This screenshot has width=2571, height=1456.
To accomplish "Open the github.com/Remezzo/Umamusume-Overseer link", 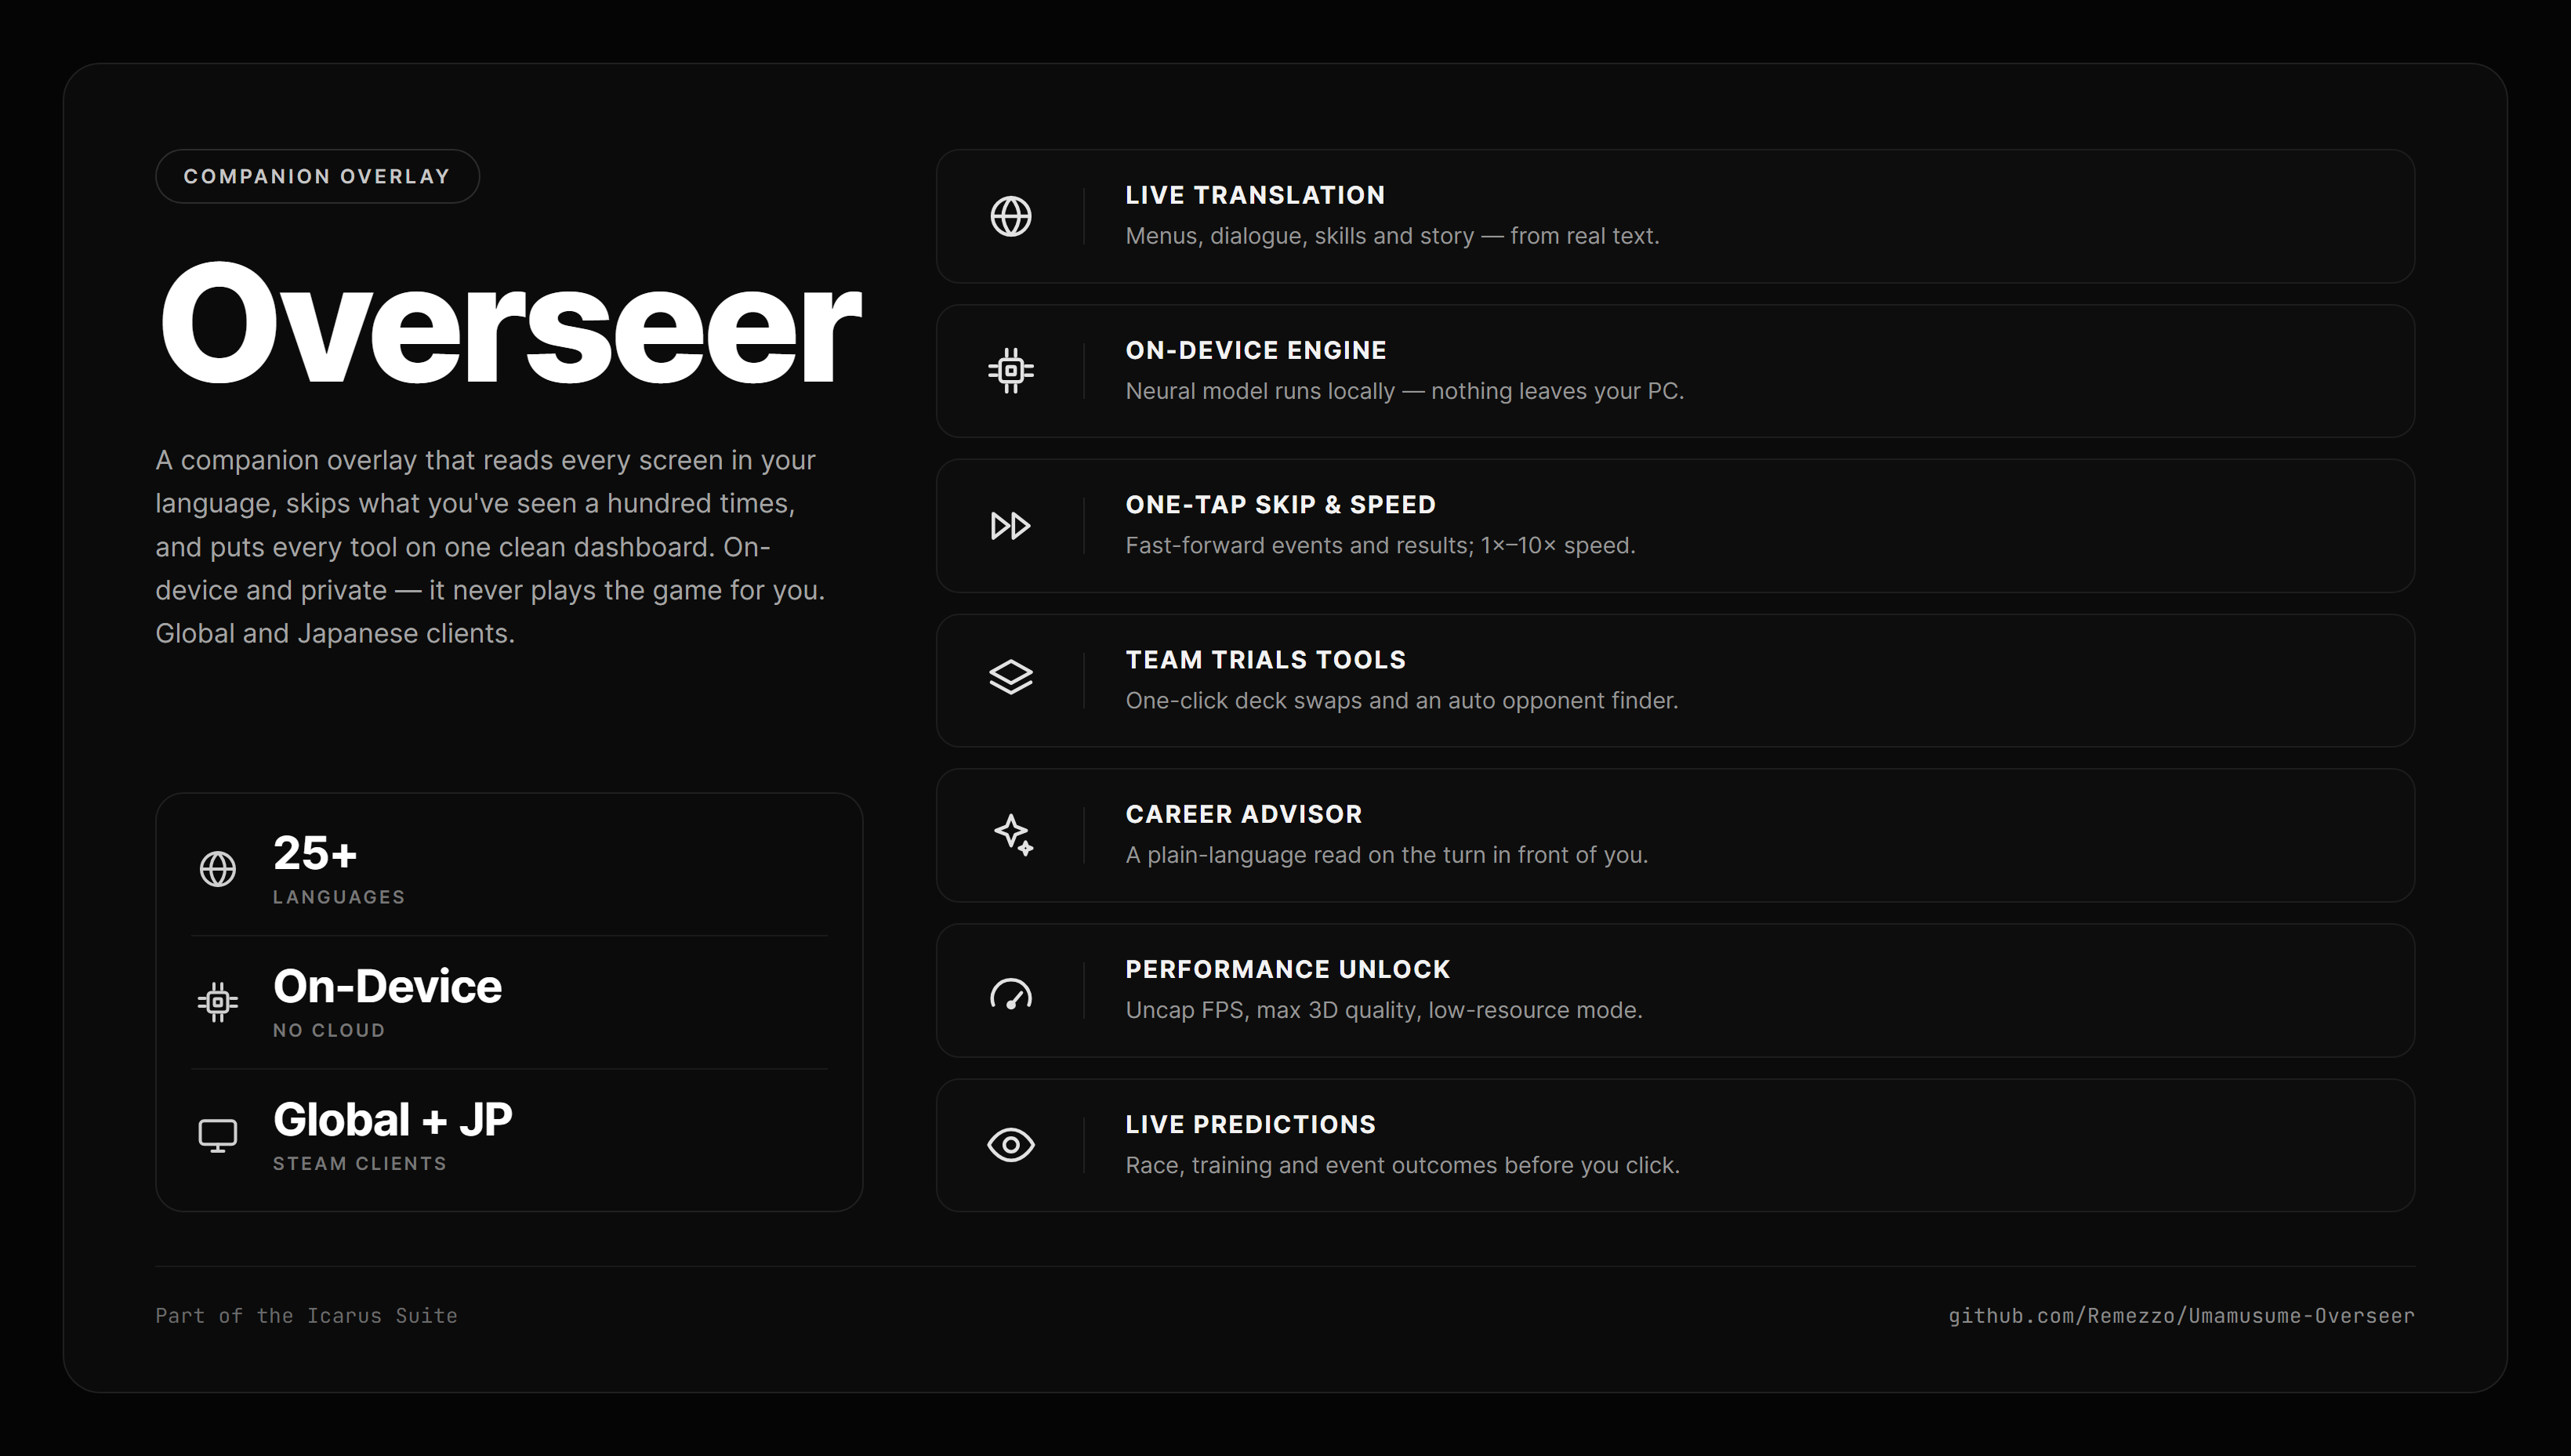I will (2181, 1316).
